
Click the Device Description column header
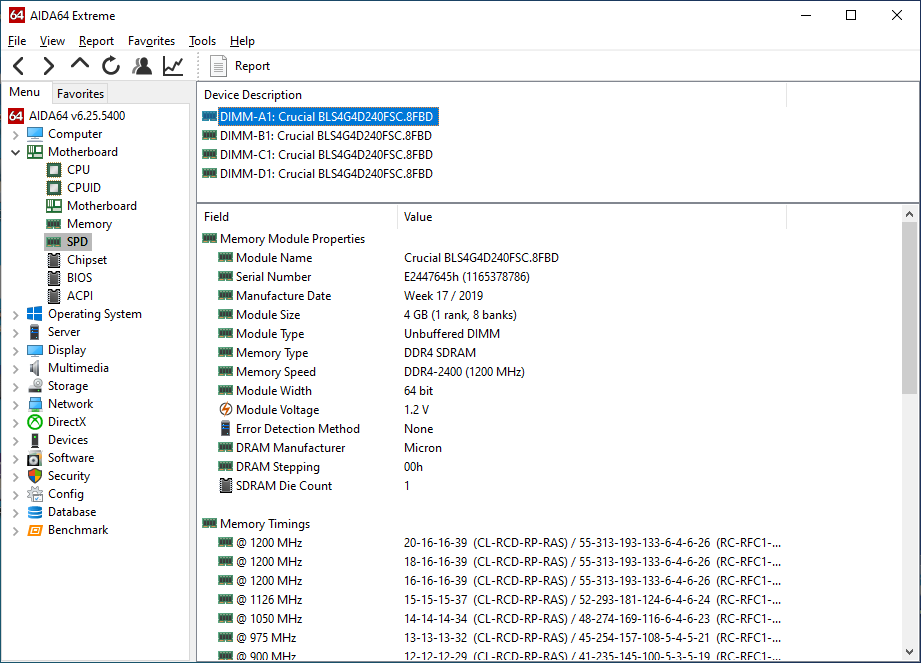click(492, 95)
